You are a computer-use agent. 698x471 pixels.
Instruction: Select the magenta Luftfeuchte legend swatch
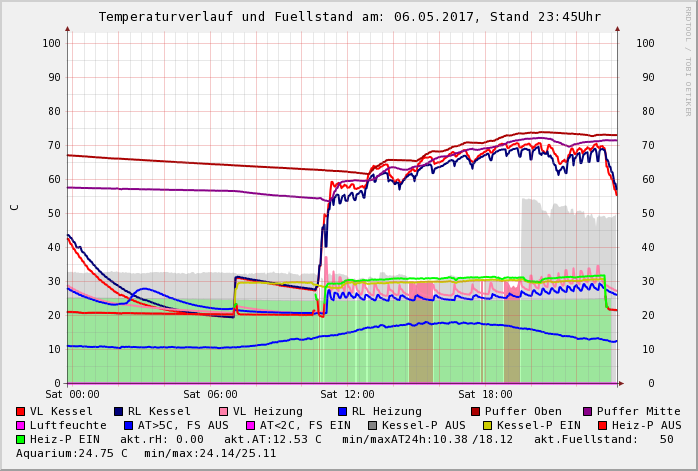21,425
